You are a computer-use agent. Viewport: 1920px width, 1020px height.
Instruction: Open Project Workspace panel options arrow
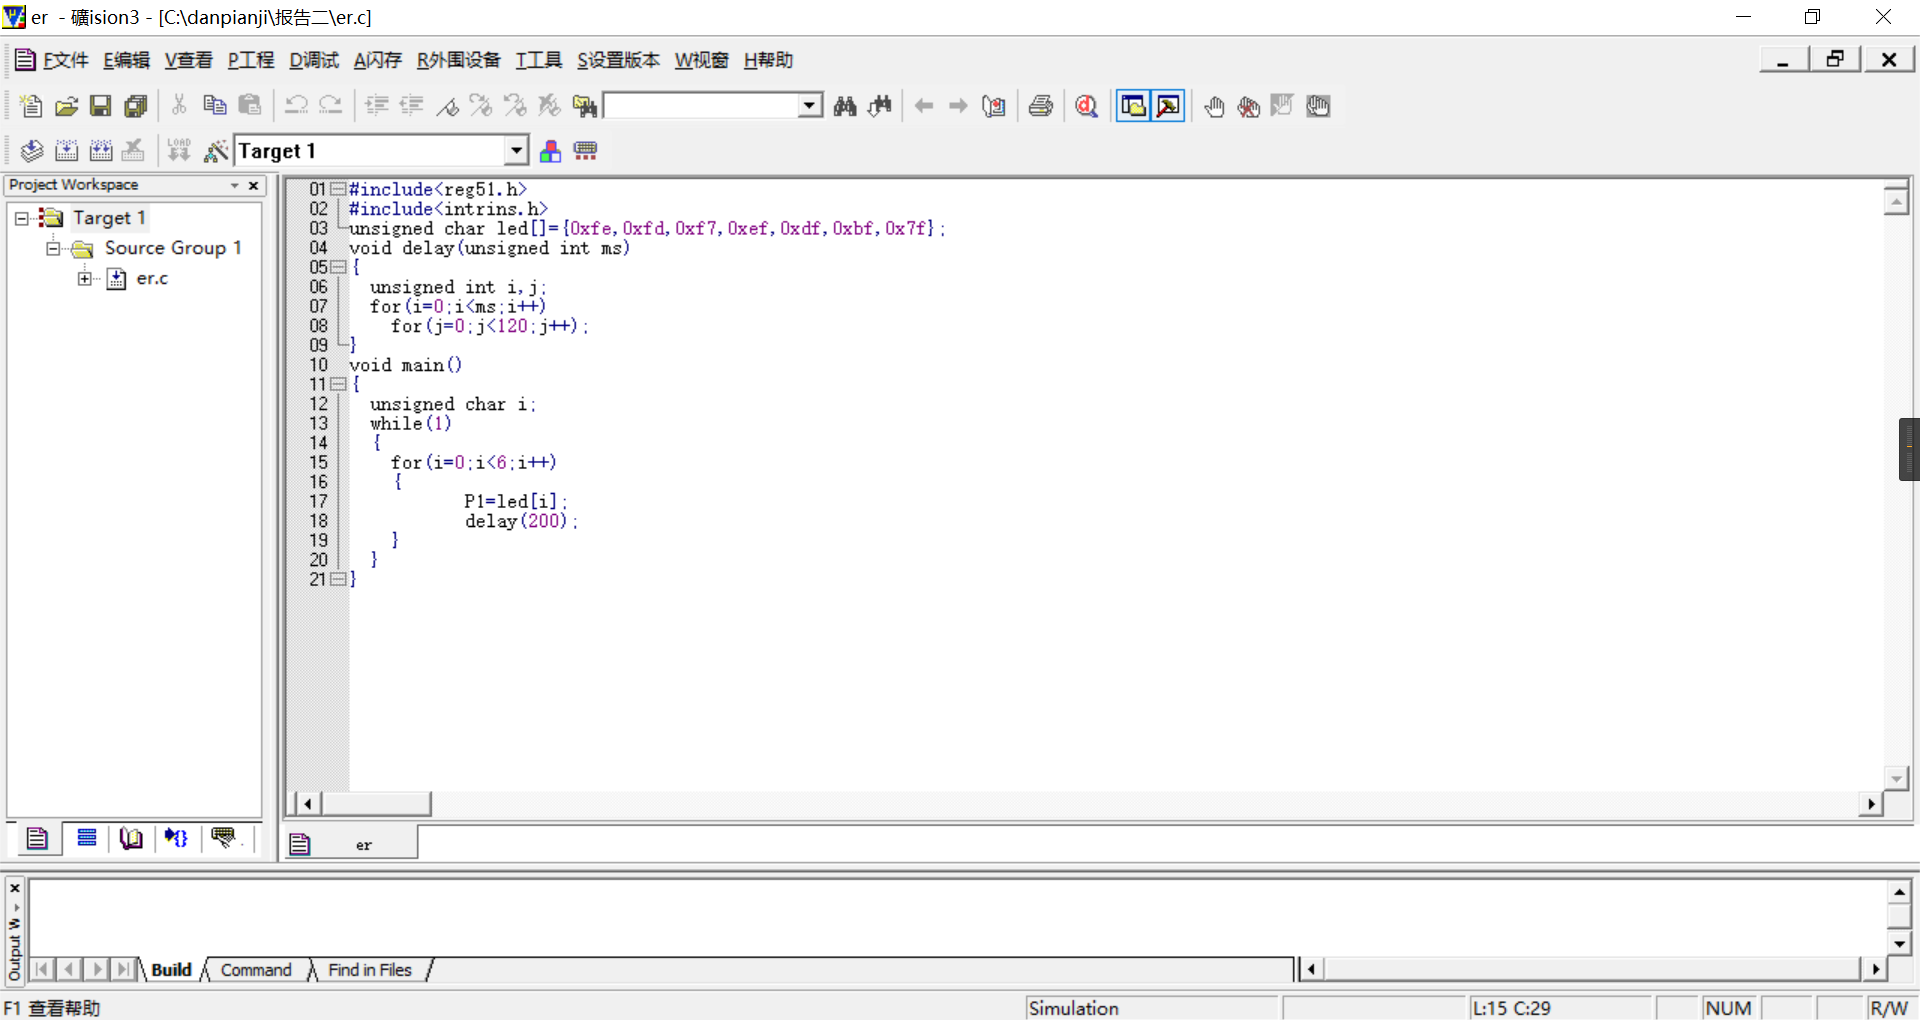(235, 185)
